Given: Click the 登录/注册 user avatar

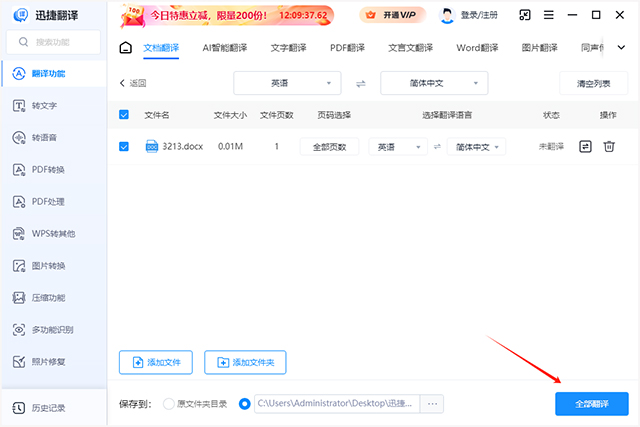Looking at the screenshot, I should (447, 16).
